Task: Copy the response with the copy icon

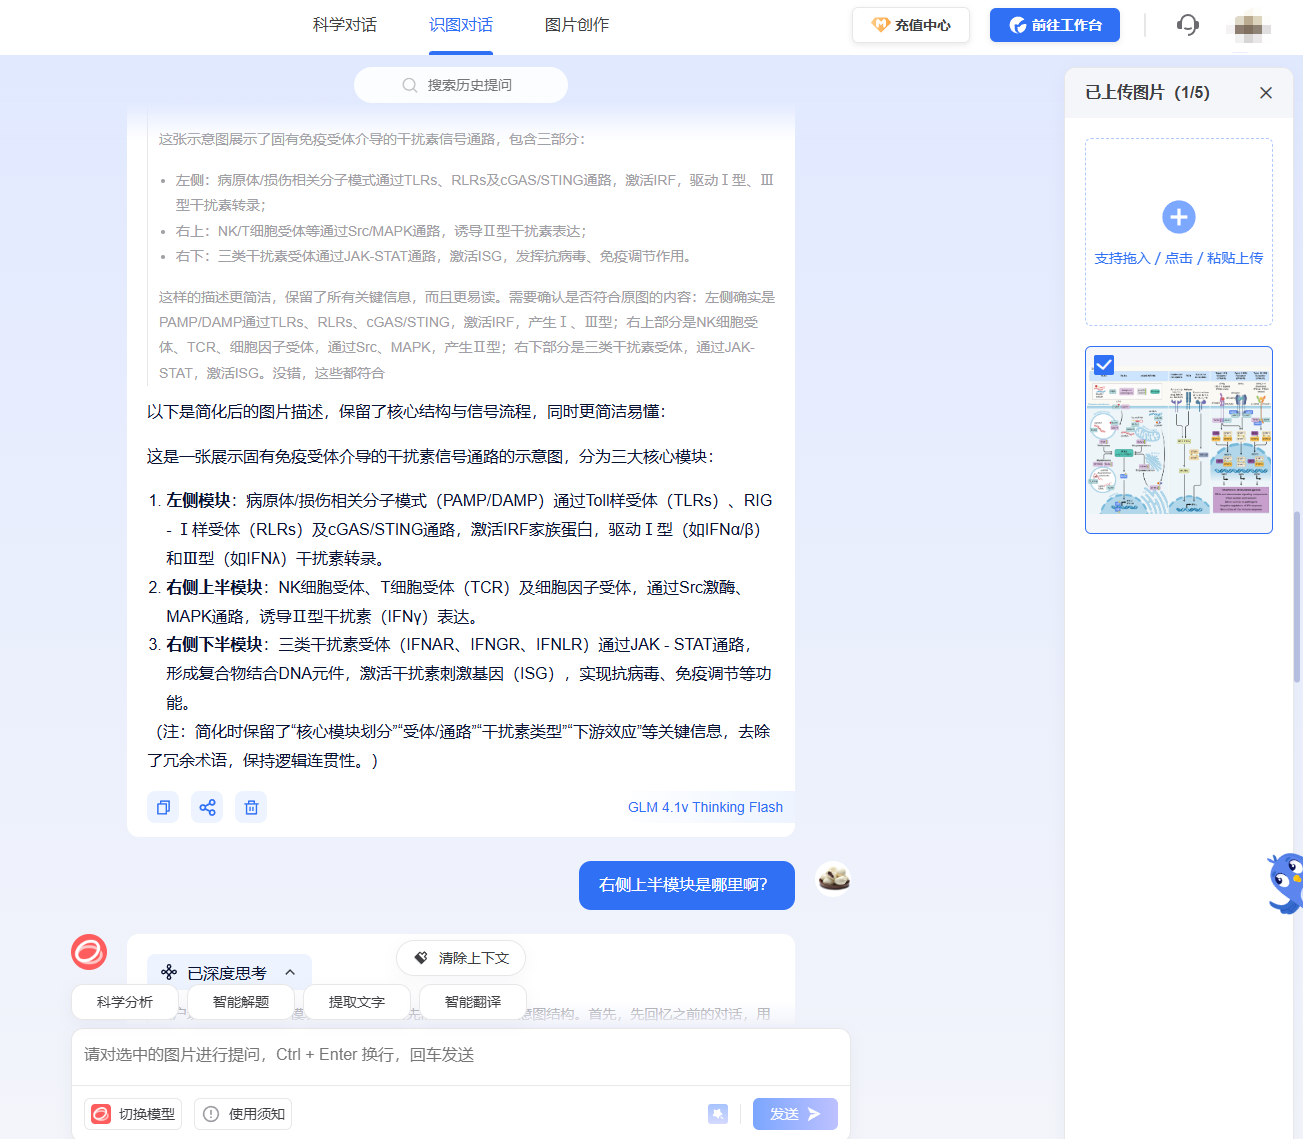Action: pos(163,807)
